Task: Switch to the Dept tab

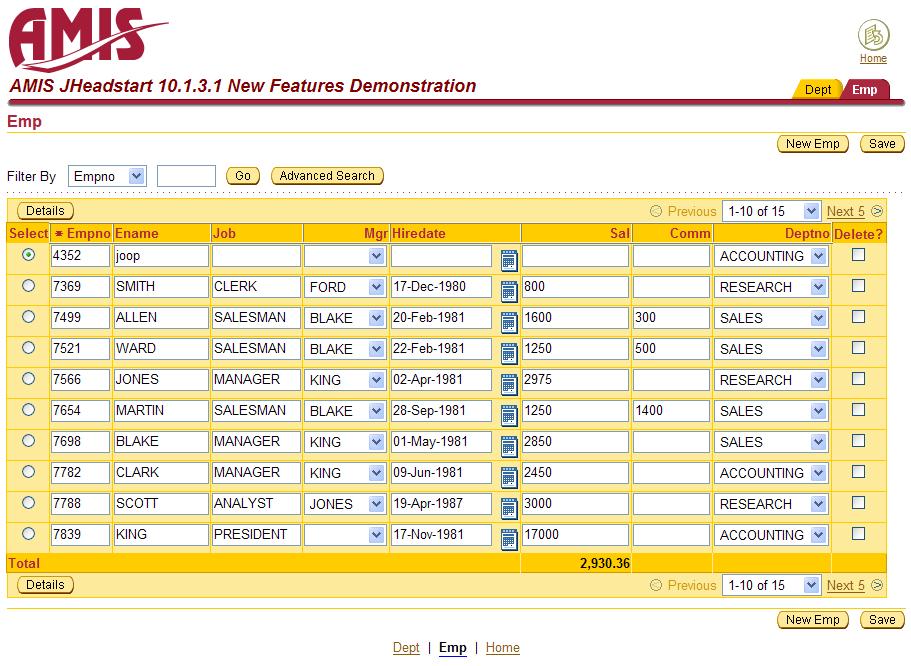Action: (817, 90)
